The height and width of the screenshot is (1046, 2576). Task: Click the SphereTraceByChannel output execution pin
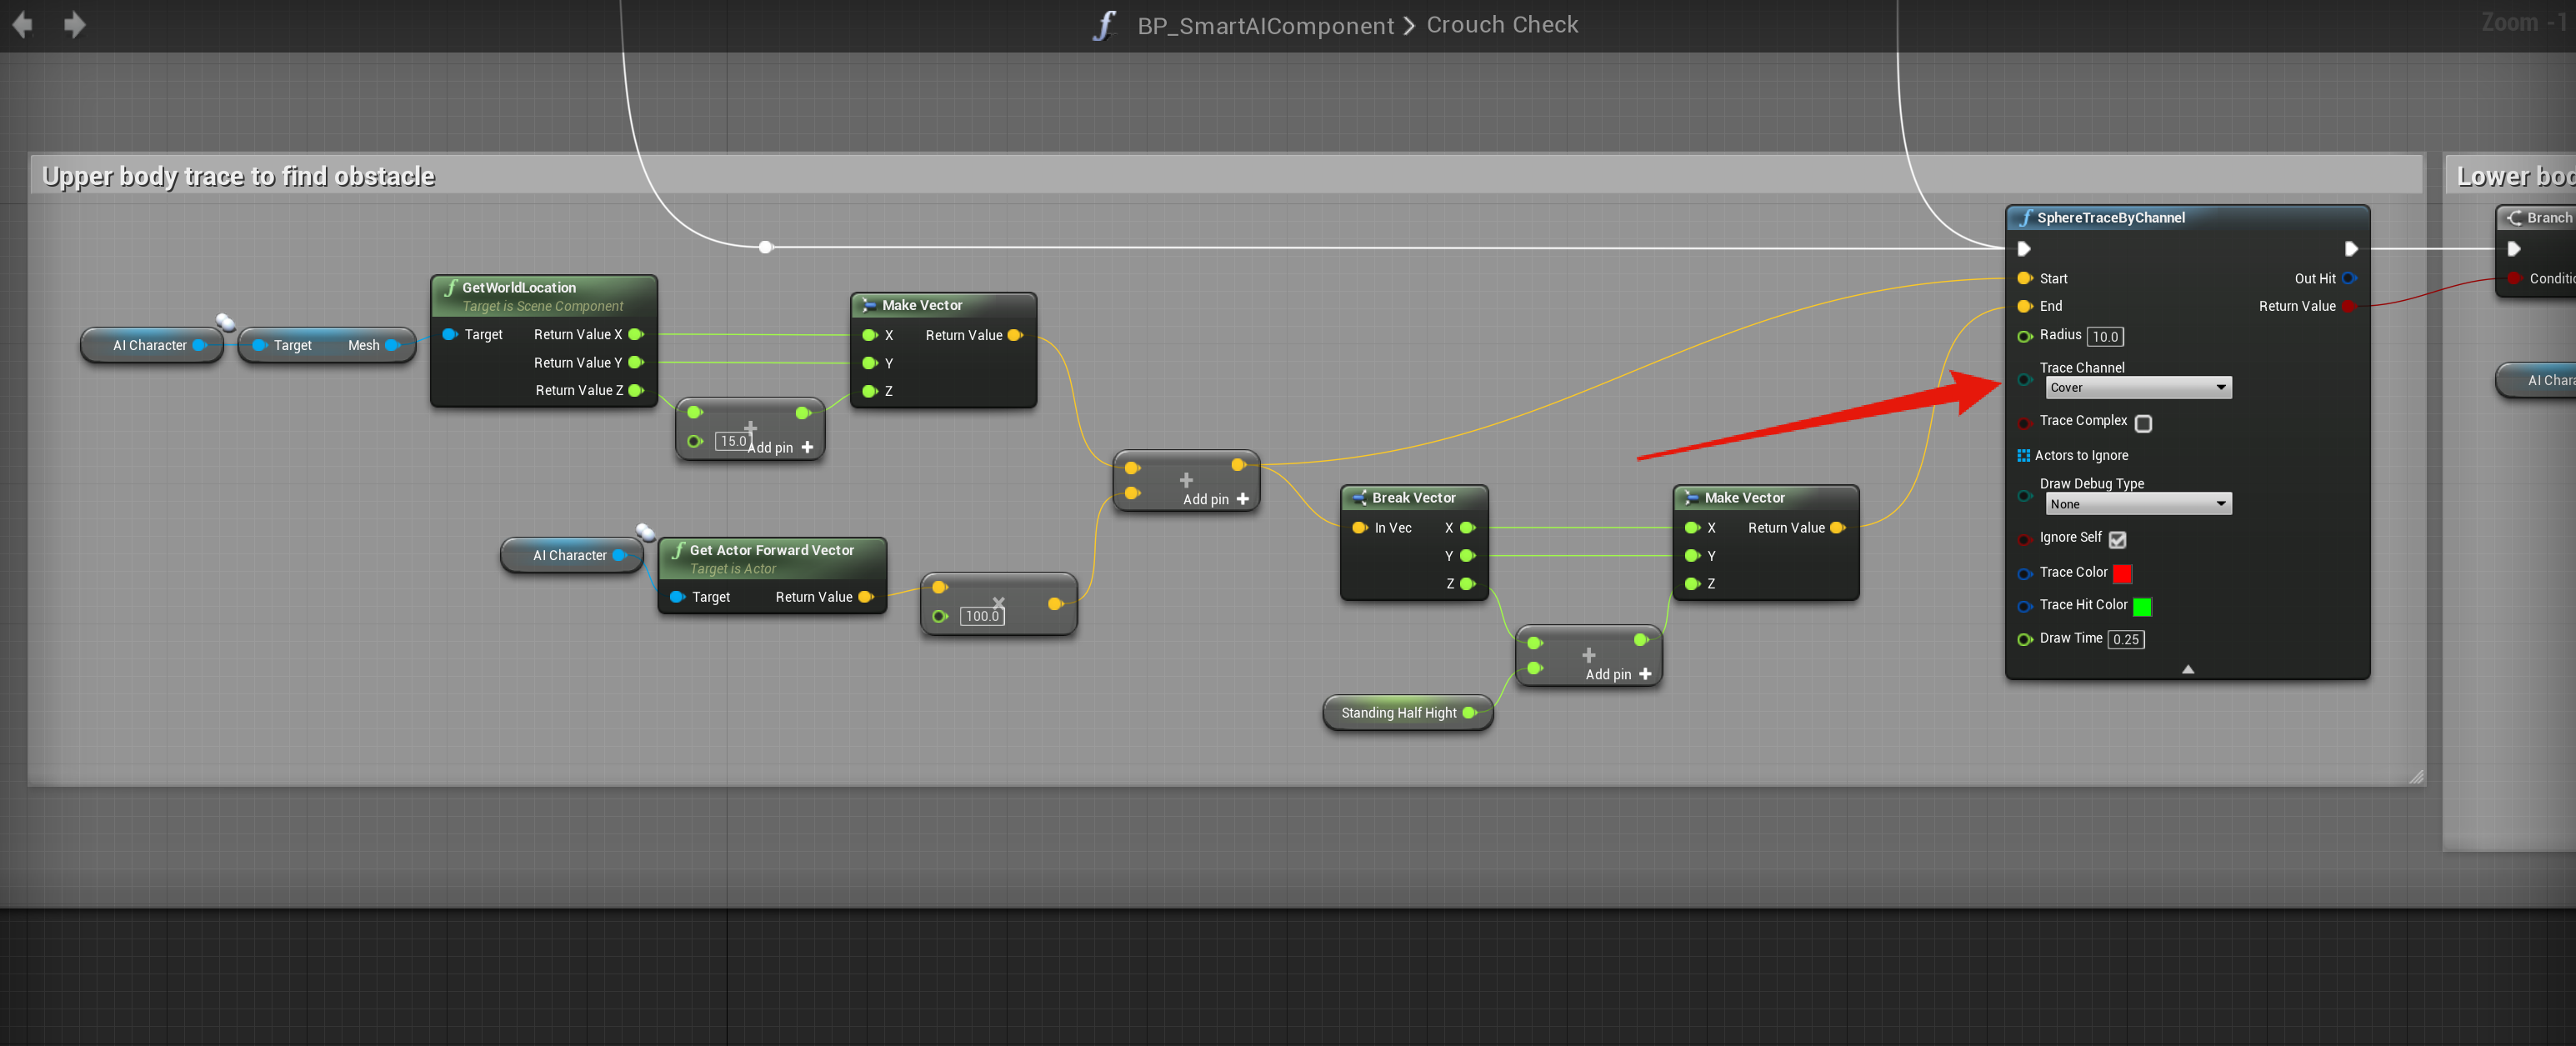click(2351, 248)
